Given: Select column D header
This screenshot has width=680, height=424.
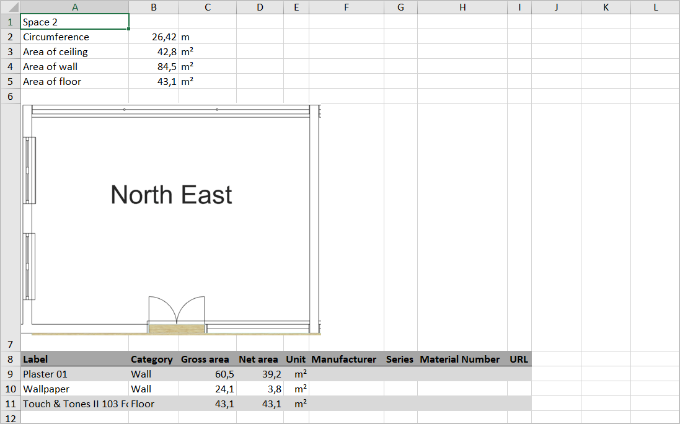Looking at the screenshot, I should [x=260, y=7].
